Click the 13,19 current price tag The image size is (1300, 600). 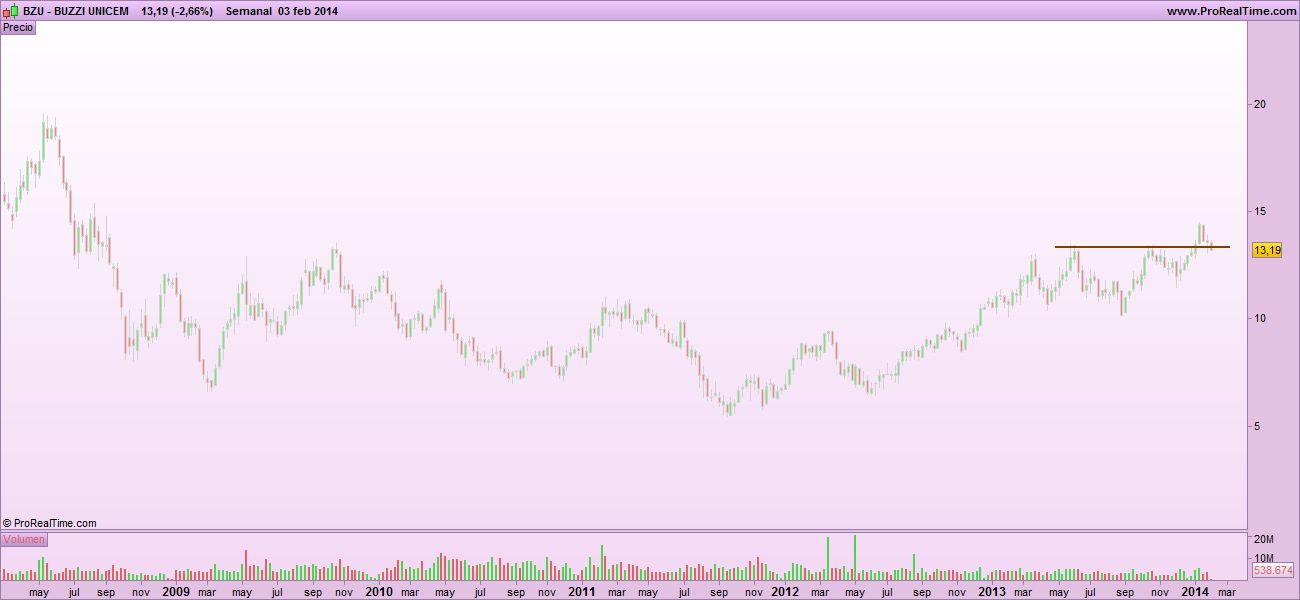(1267, 250)
